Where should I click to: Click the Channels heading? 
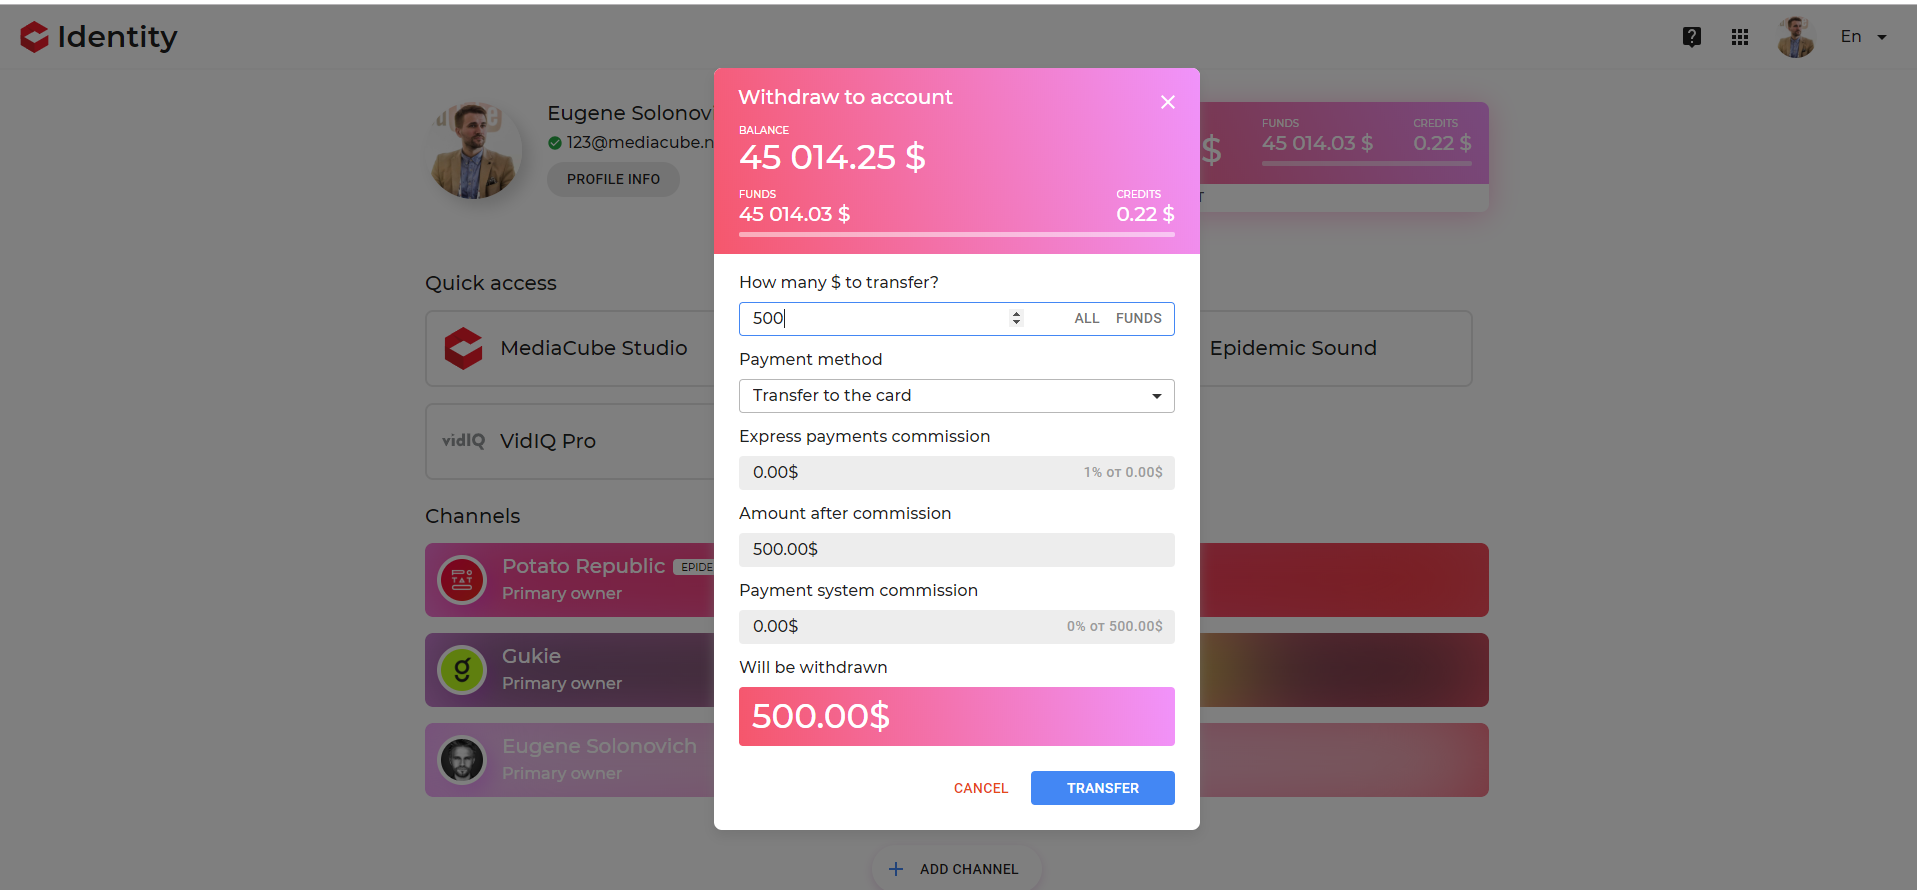pyautogui.click(x=472, y=516)
